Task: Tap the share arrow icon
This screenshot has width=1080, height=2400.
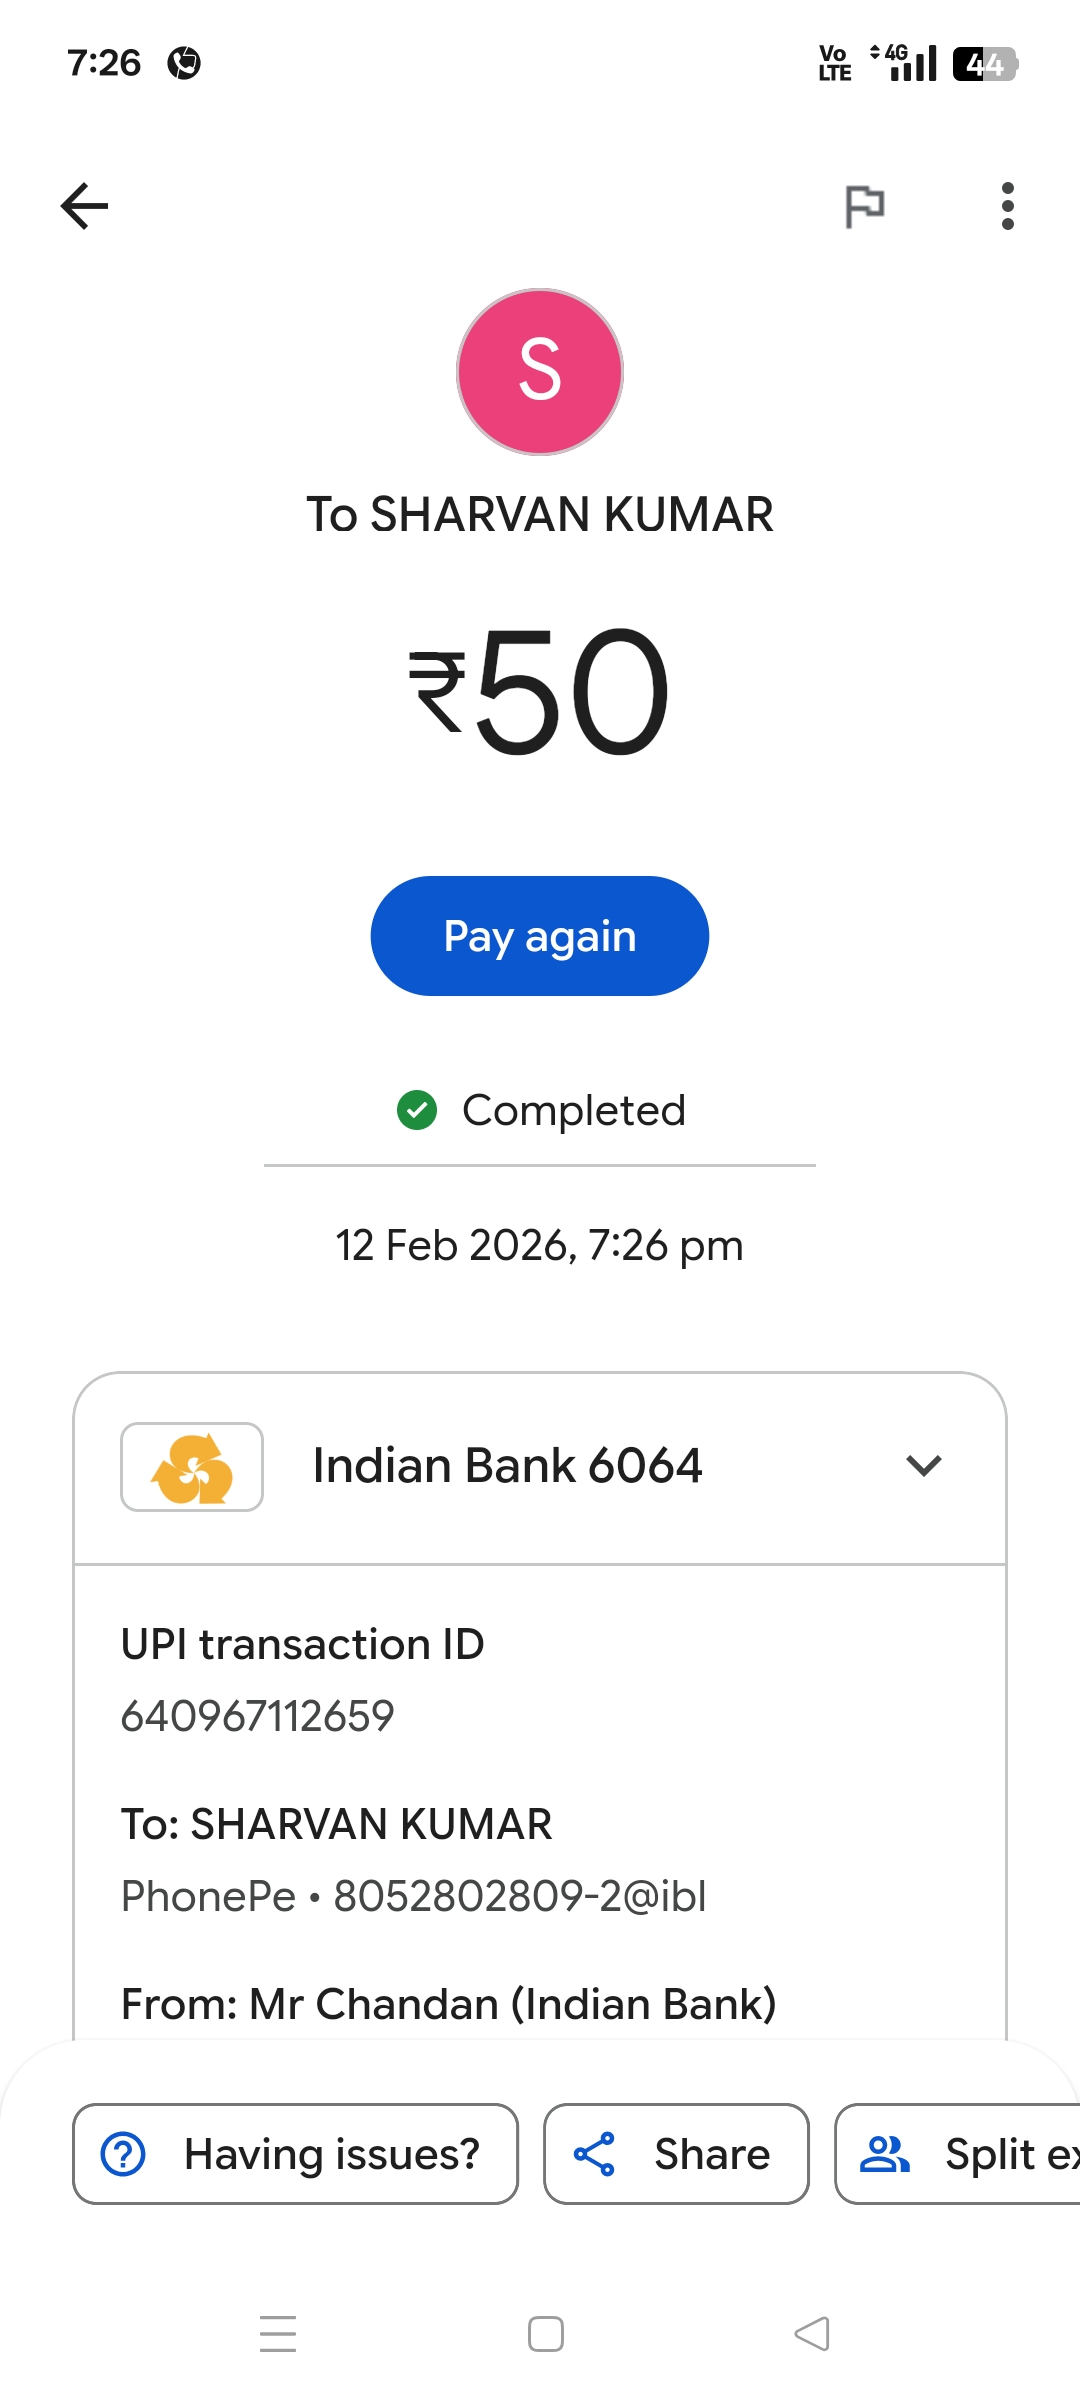Action: tap(594, 2154)
